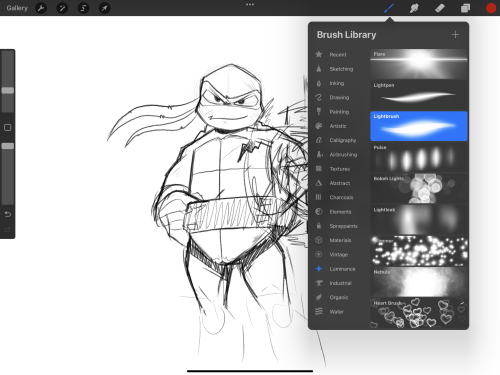Pick the Bokeh Lights brush
The height and width of the screenshot is (375, 500).
pyautogui.click(x=419, y=188)
